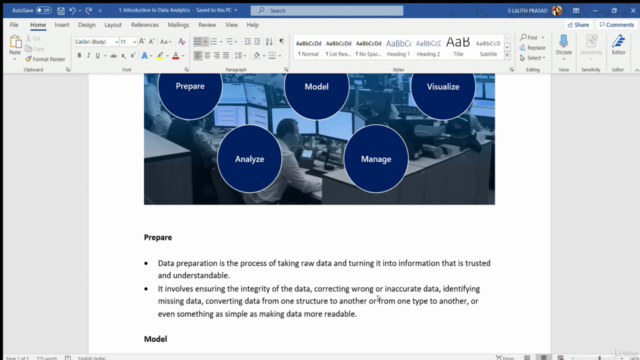The width and height of the screenshot is (640, 360).
Task: Center align the text
Action: [207, 56]
